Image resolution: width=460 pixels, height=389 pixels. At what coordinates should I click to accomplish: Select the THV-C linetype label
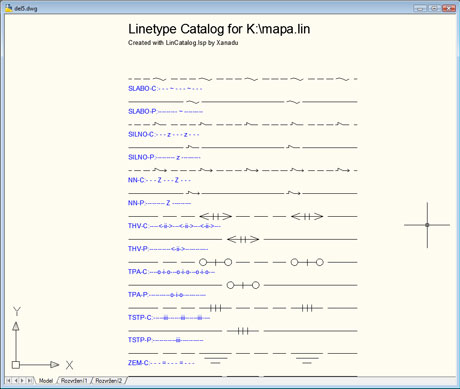click(x=174, y=226)
